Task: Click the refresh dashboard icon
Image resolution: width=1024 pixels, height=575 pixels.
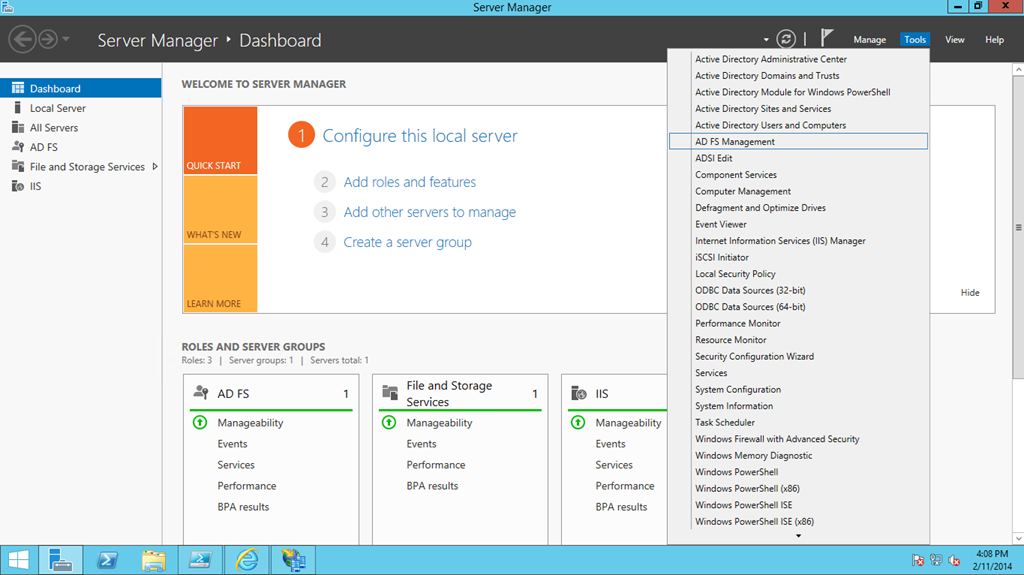Action: (786, 39)
